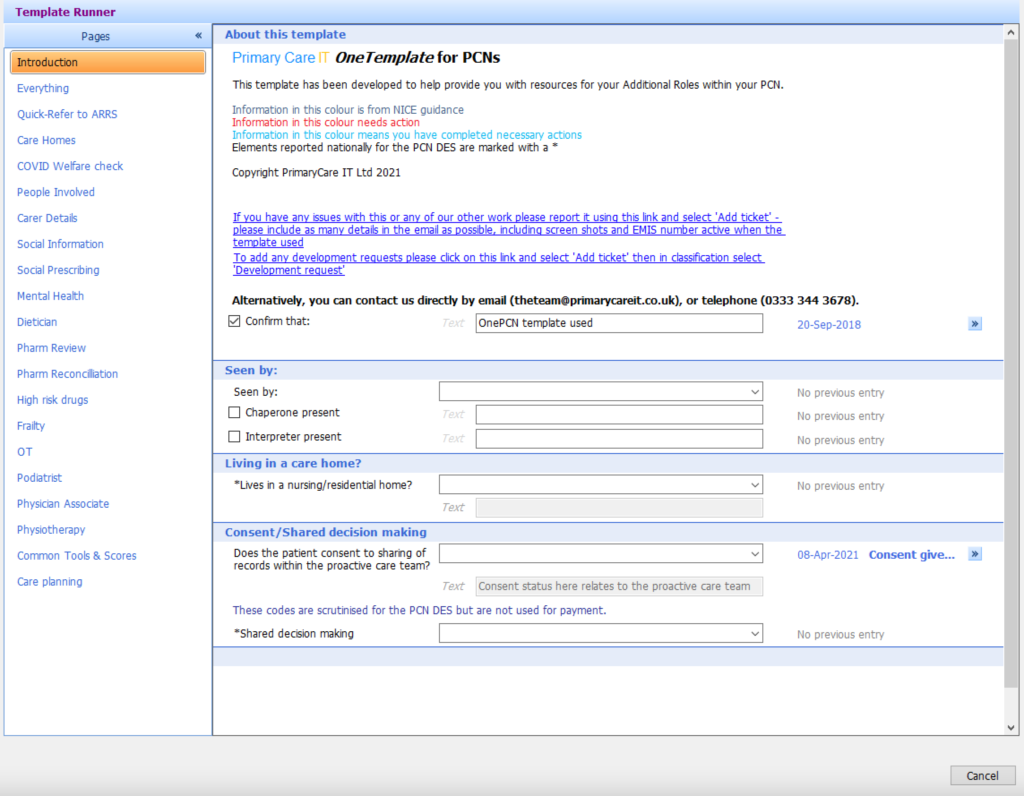This screenshot has height=796, width=1024.
Task: Click the care home text field
Action: point(619,508)
